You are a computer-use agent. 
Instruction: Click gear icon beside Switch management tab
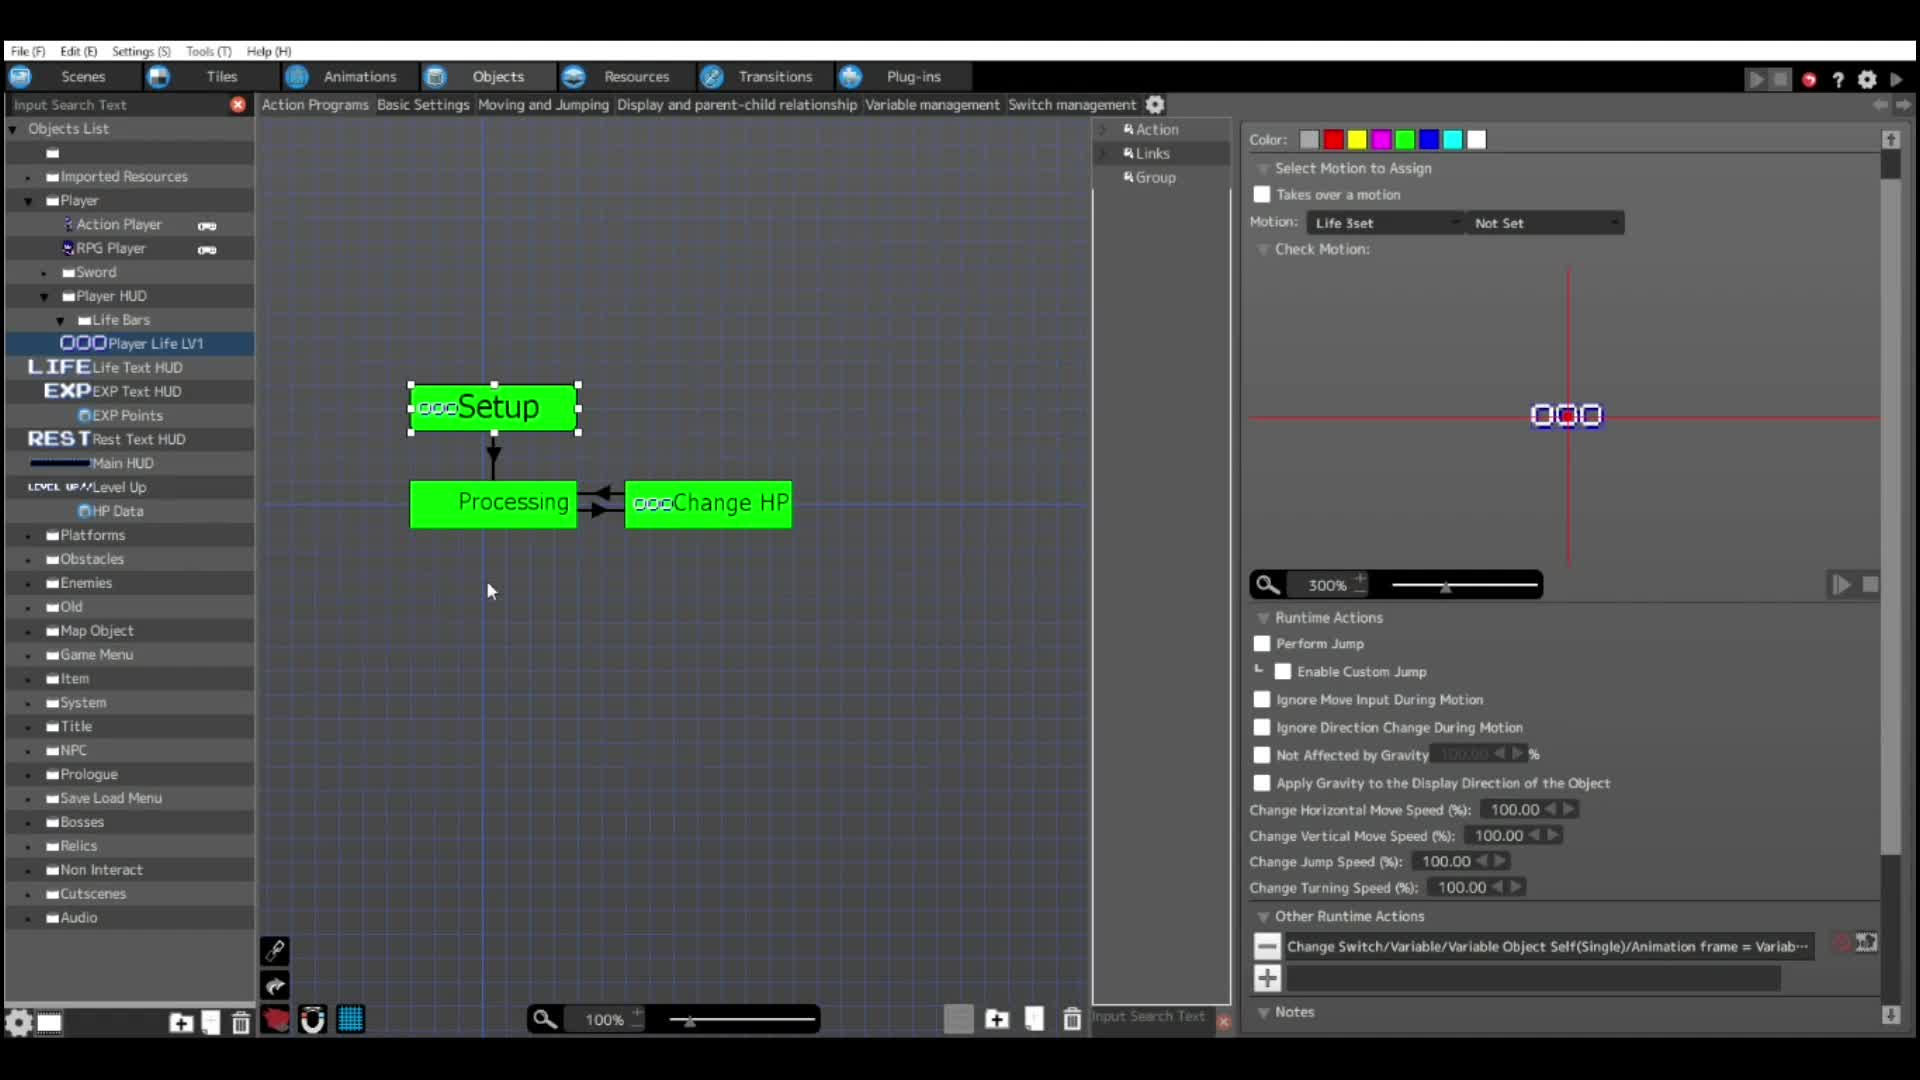(1155, 105)
